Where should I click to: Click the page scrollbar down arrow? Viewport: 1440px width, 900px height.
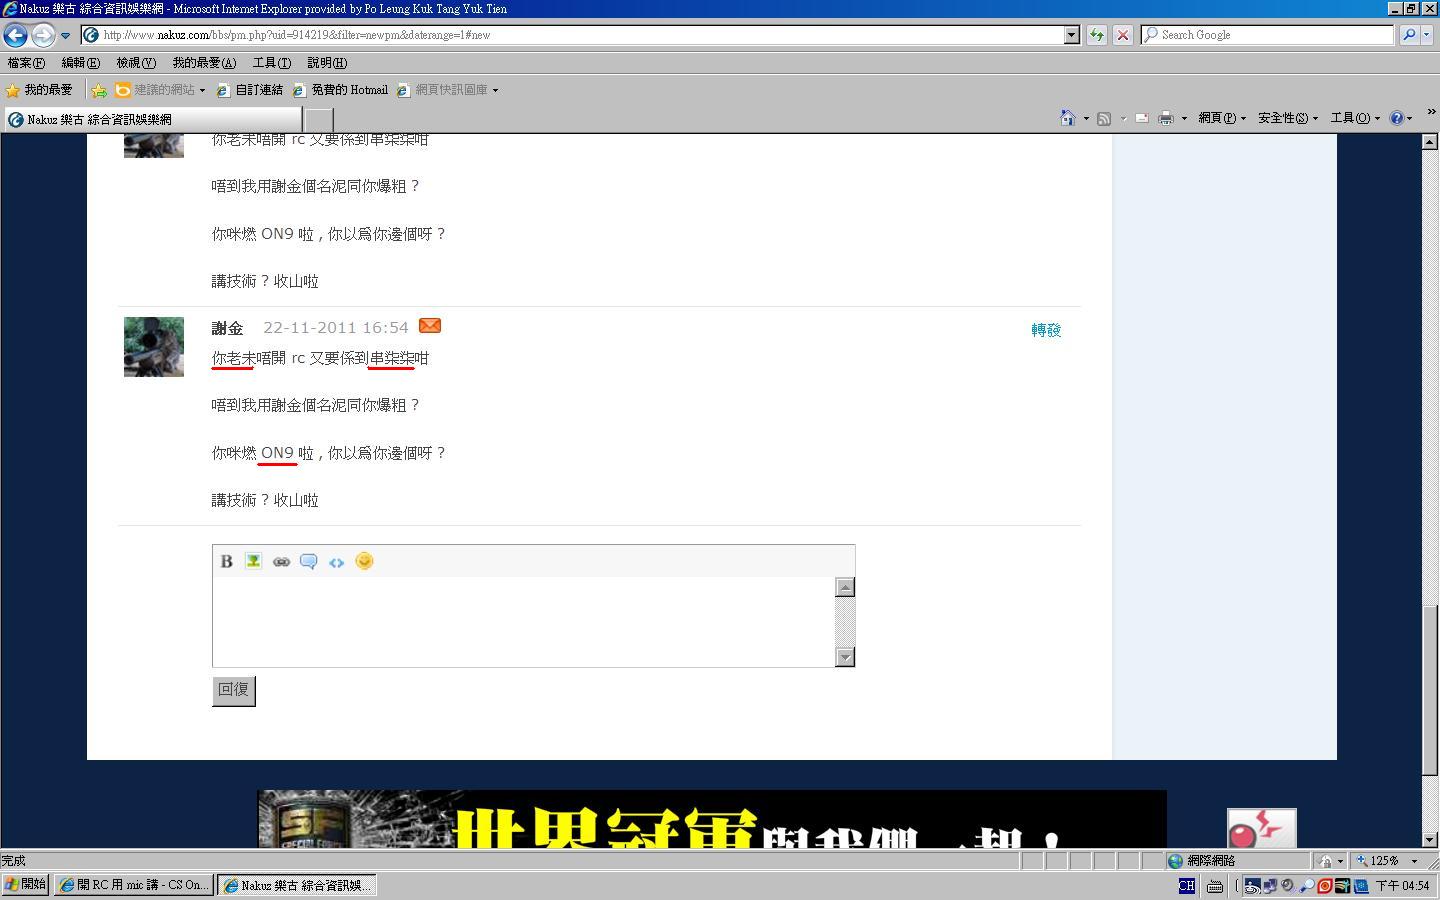tap(1430, 840)
